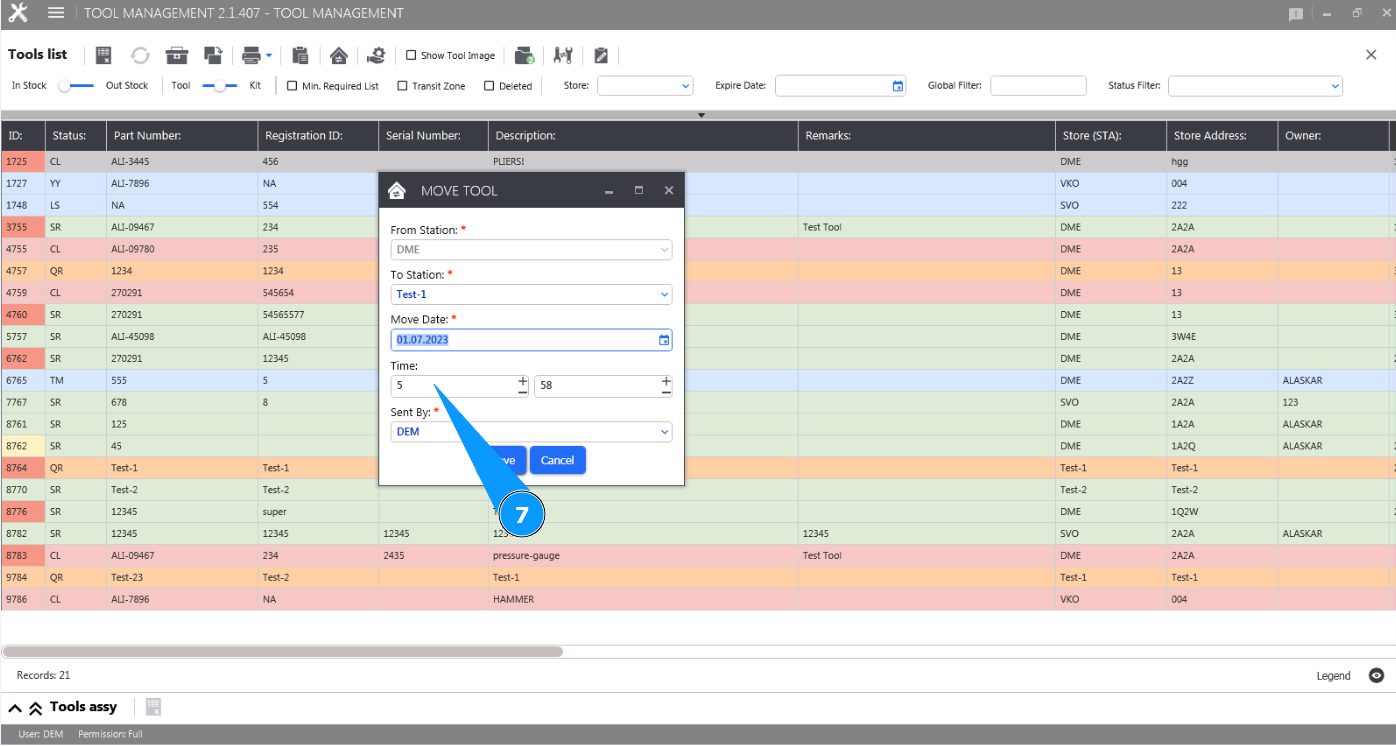
Task: Click the Cancel button in Move Tool dialog
Action: 557,460
